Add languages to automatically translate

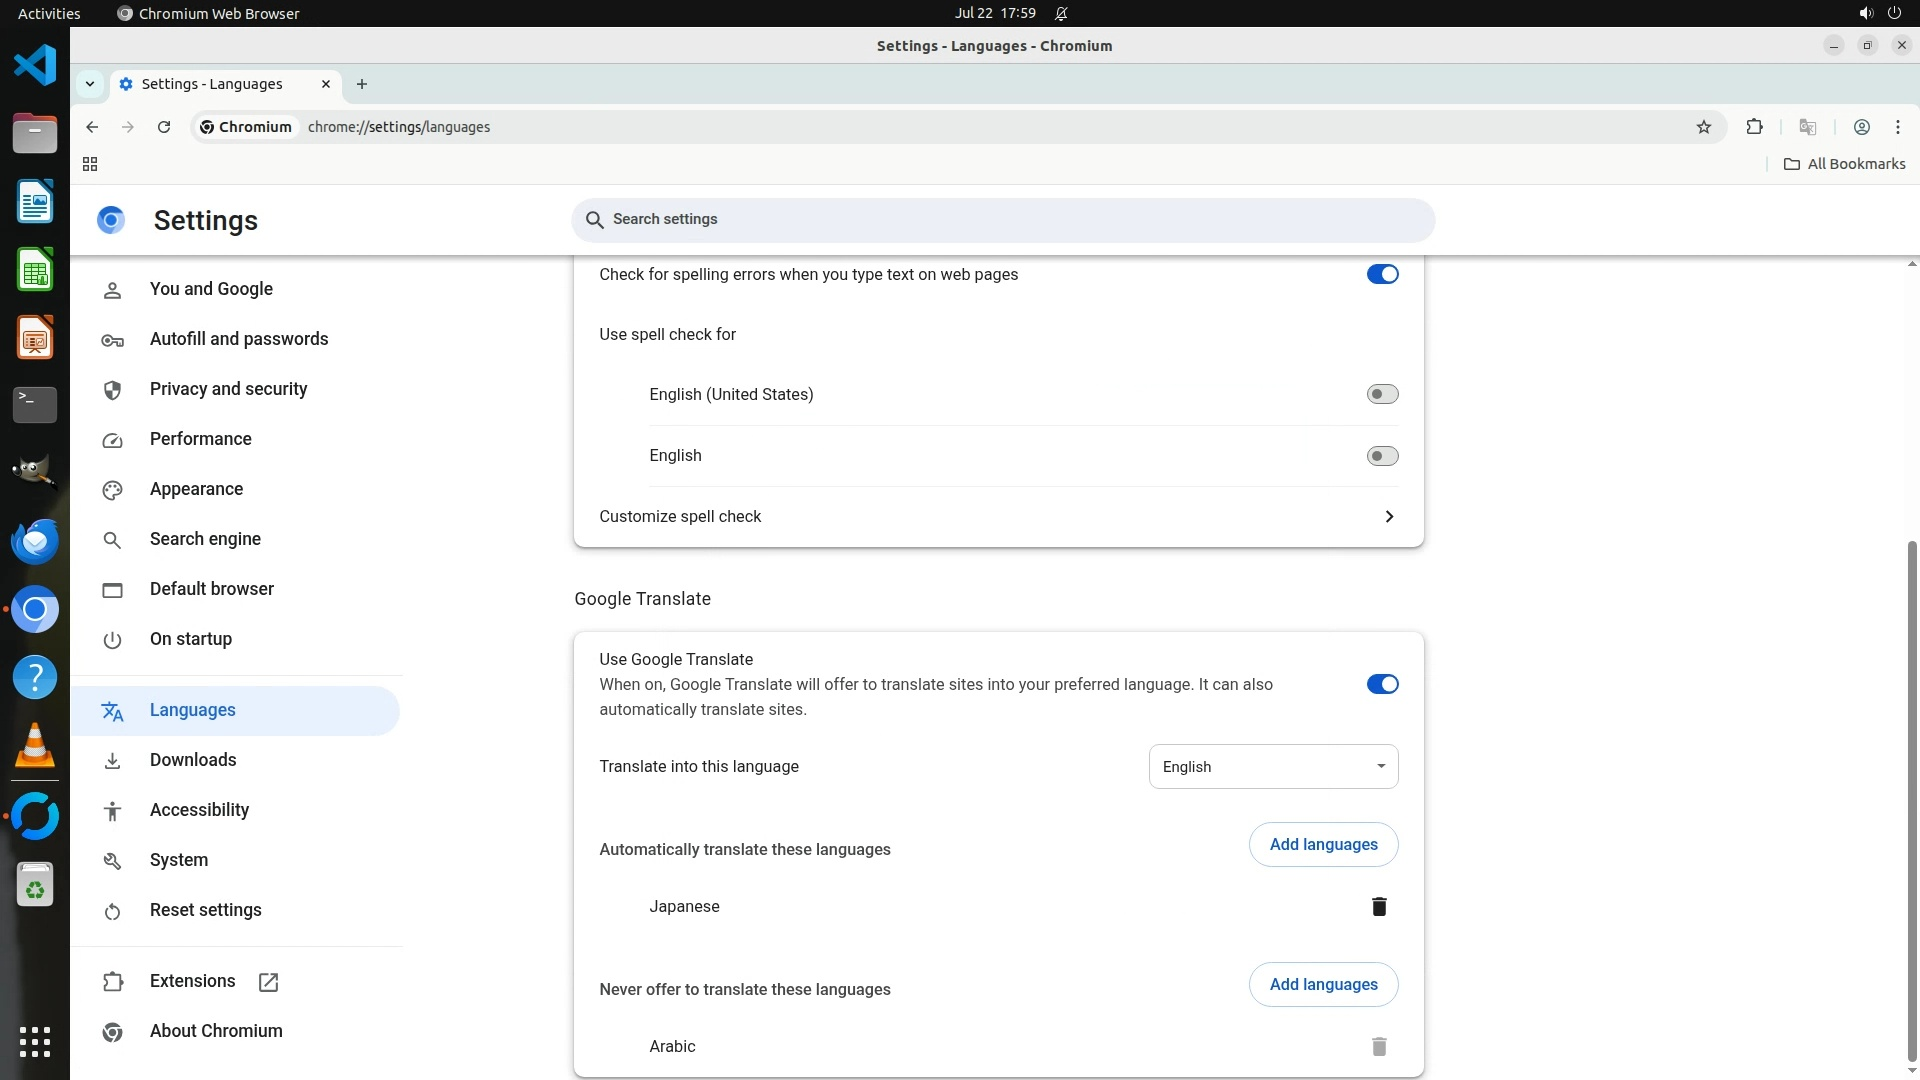pos(1323,845)
